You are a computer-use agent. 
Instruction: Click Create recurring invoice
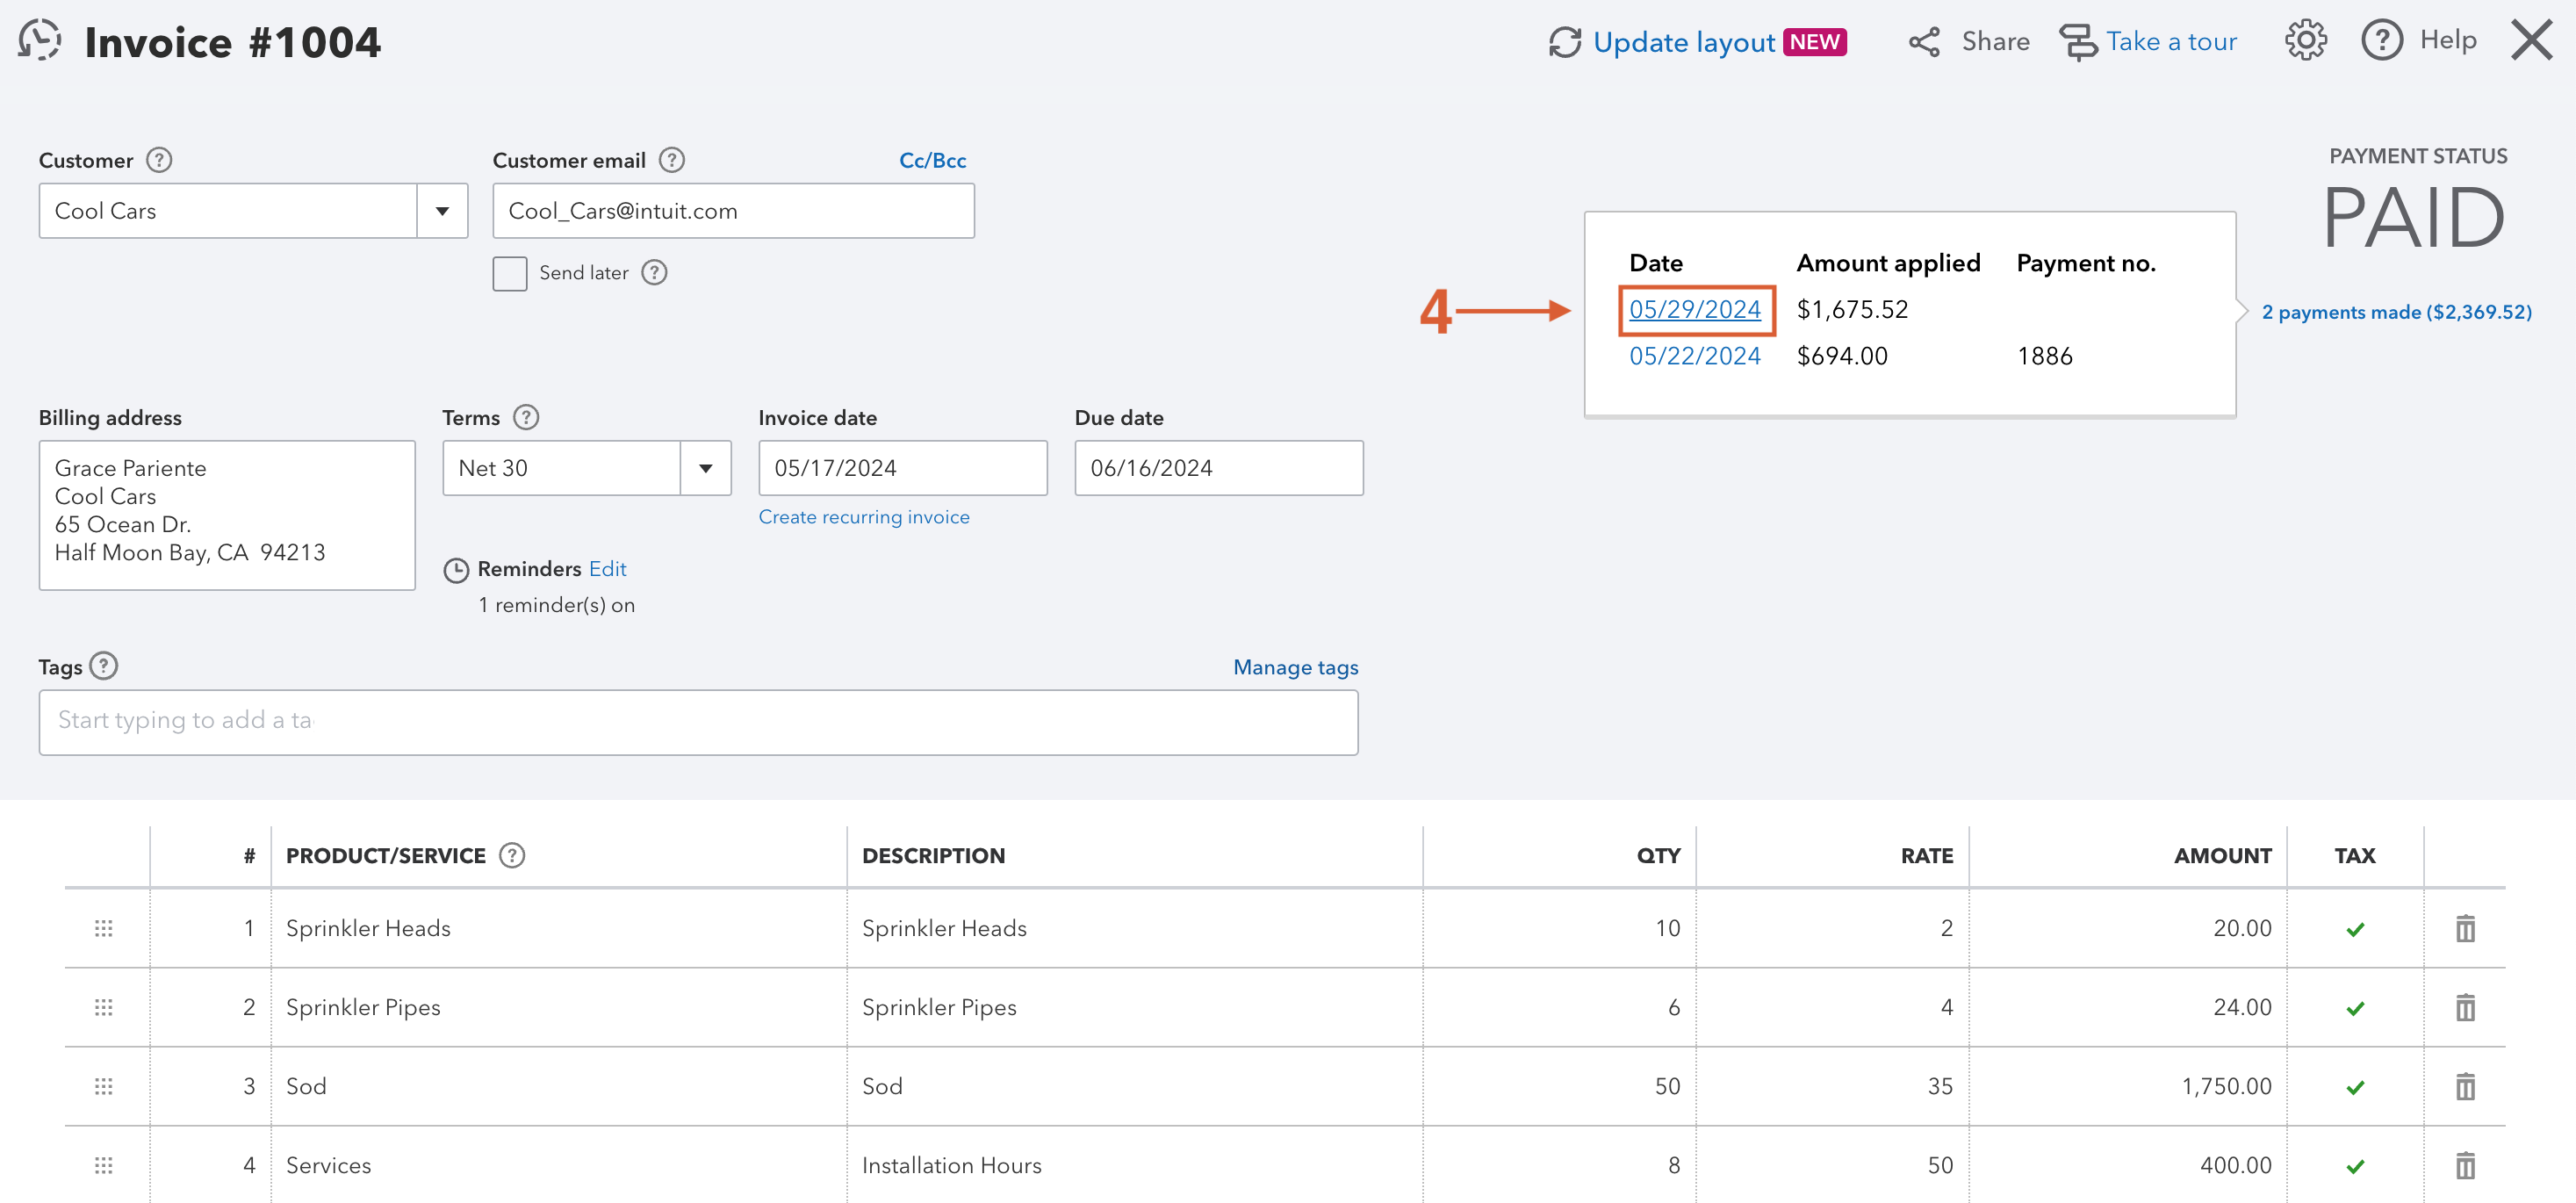coord(864,516)
